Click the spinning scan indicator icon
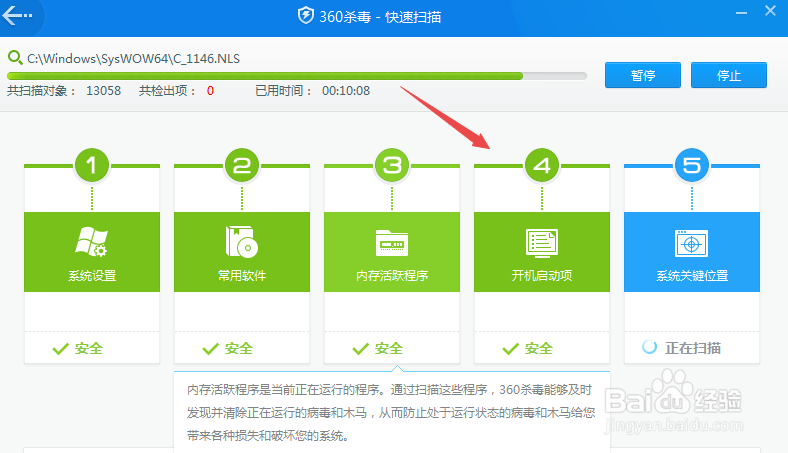Screen dimensions: 788x453 pos(649,347)
